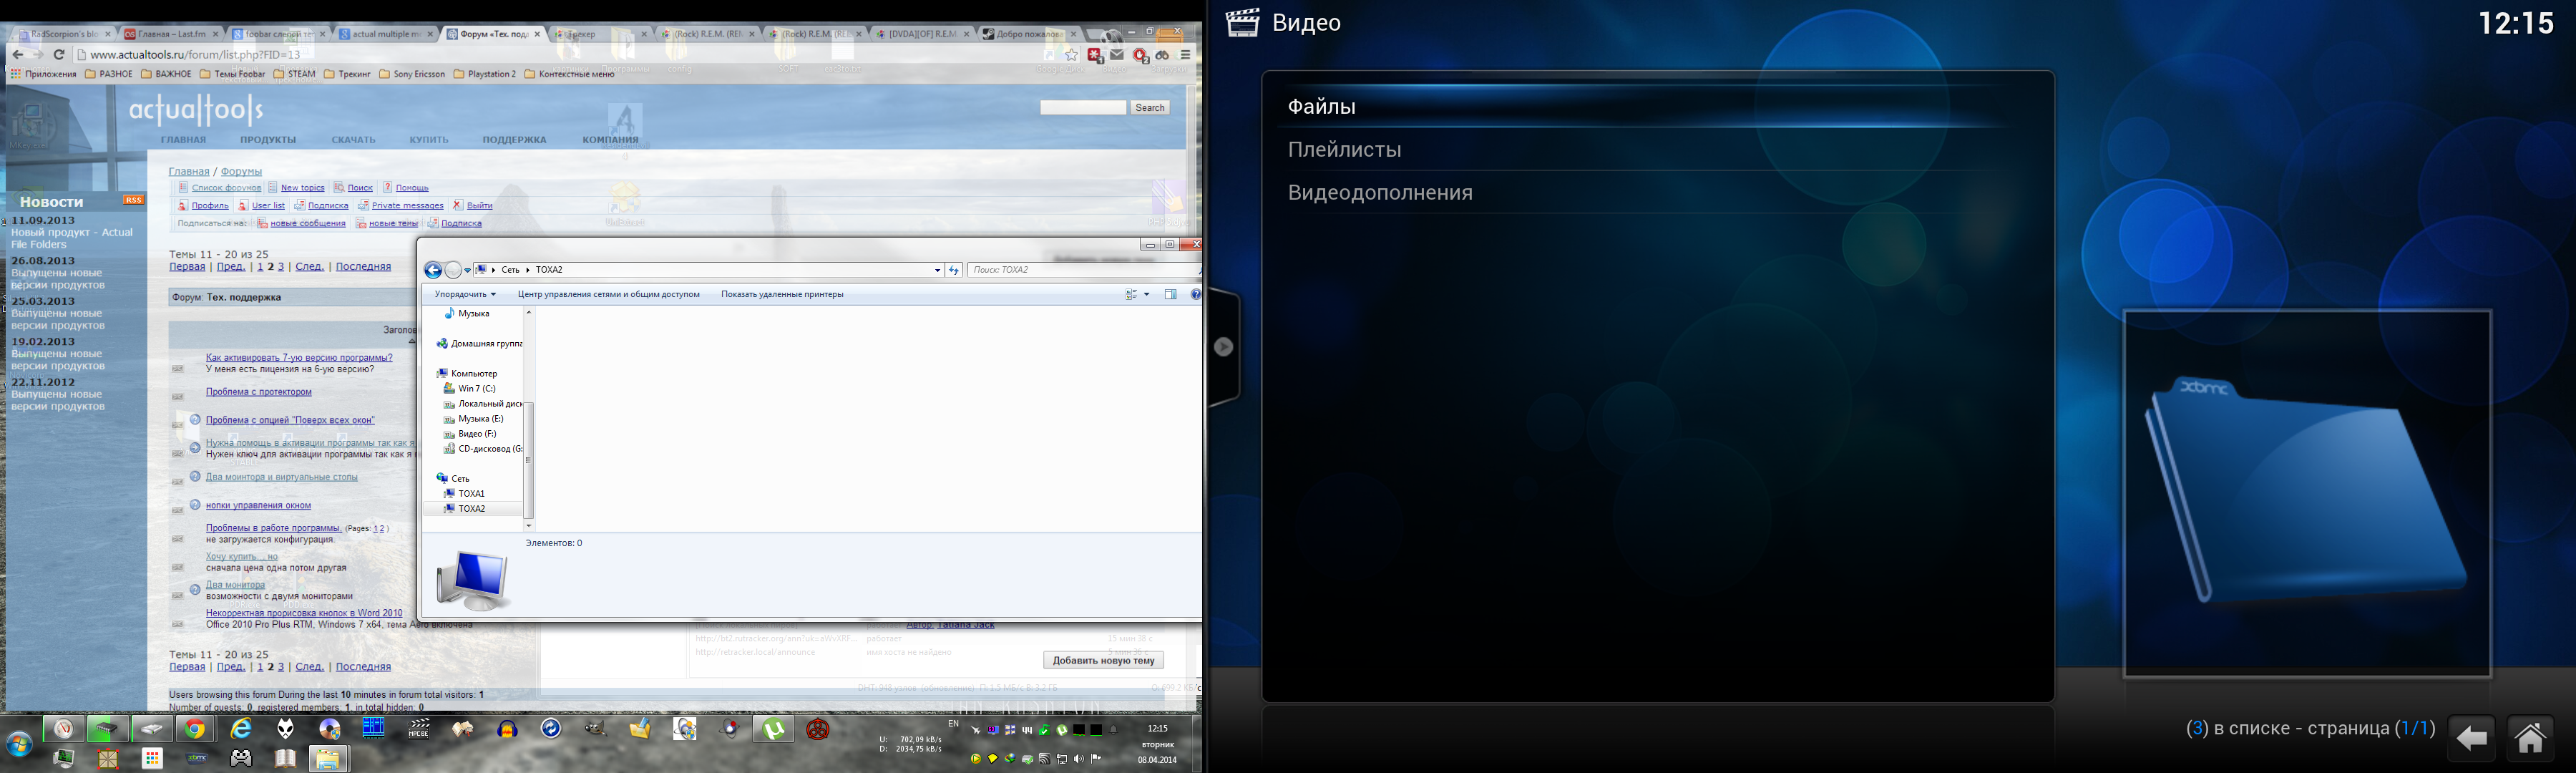This screenshot has width=2576, height=773.
Task: Open GIMP taskbar icon
Action: pyautogui.click(x=596, y=729)
